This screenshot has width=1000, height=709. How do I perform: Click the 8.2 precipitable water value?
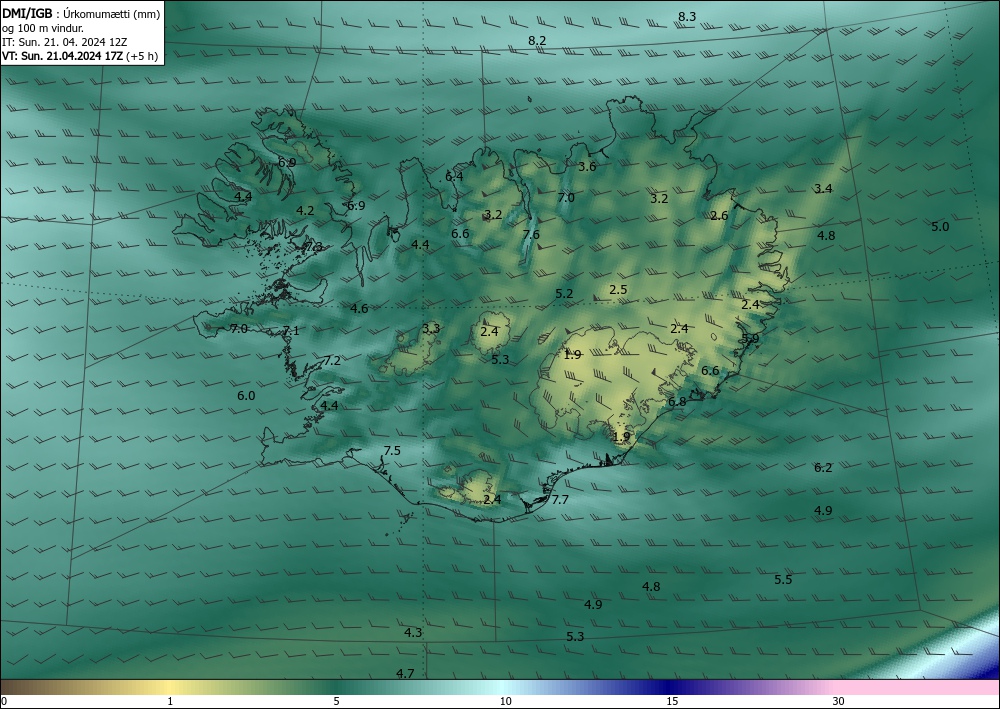tap(537, 41)
